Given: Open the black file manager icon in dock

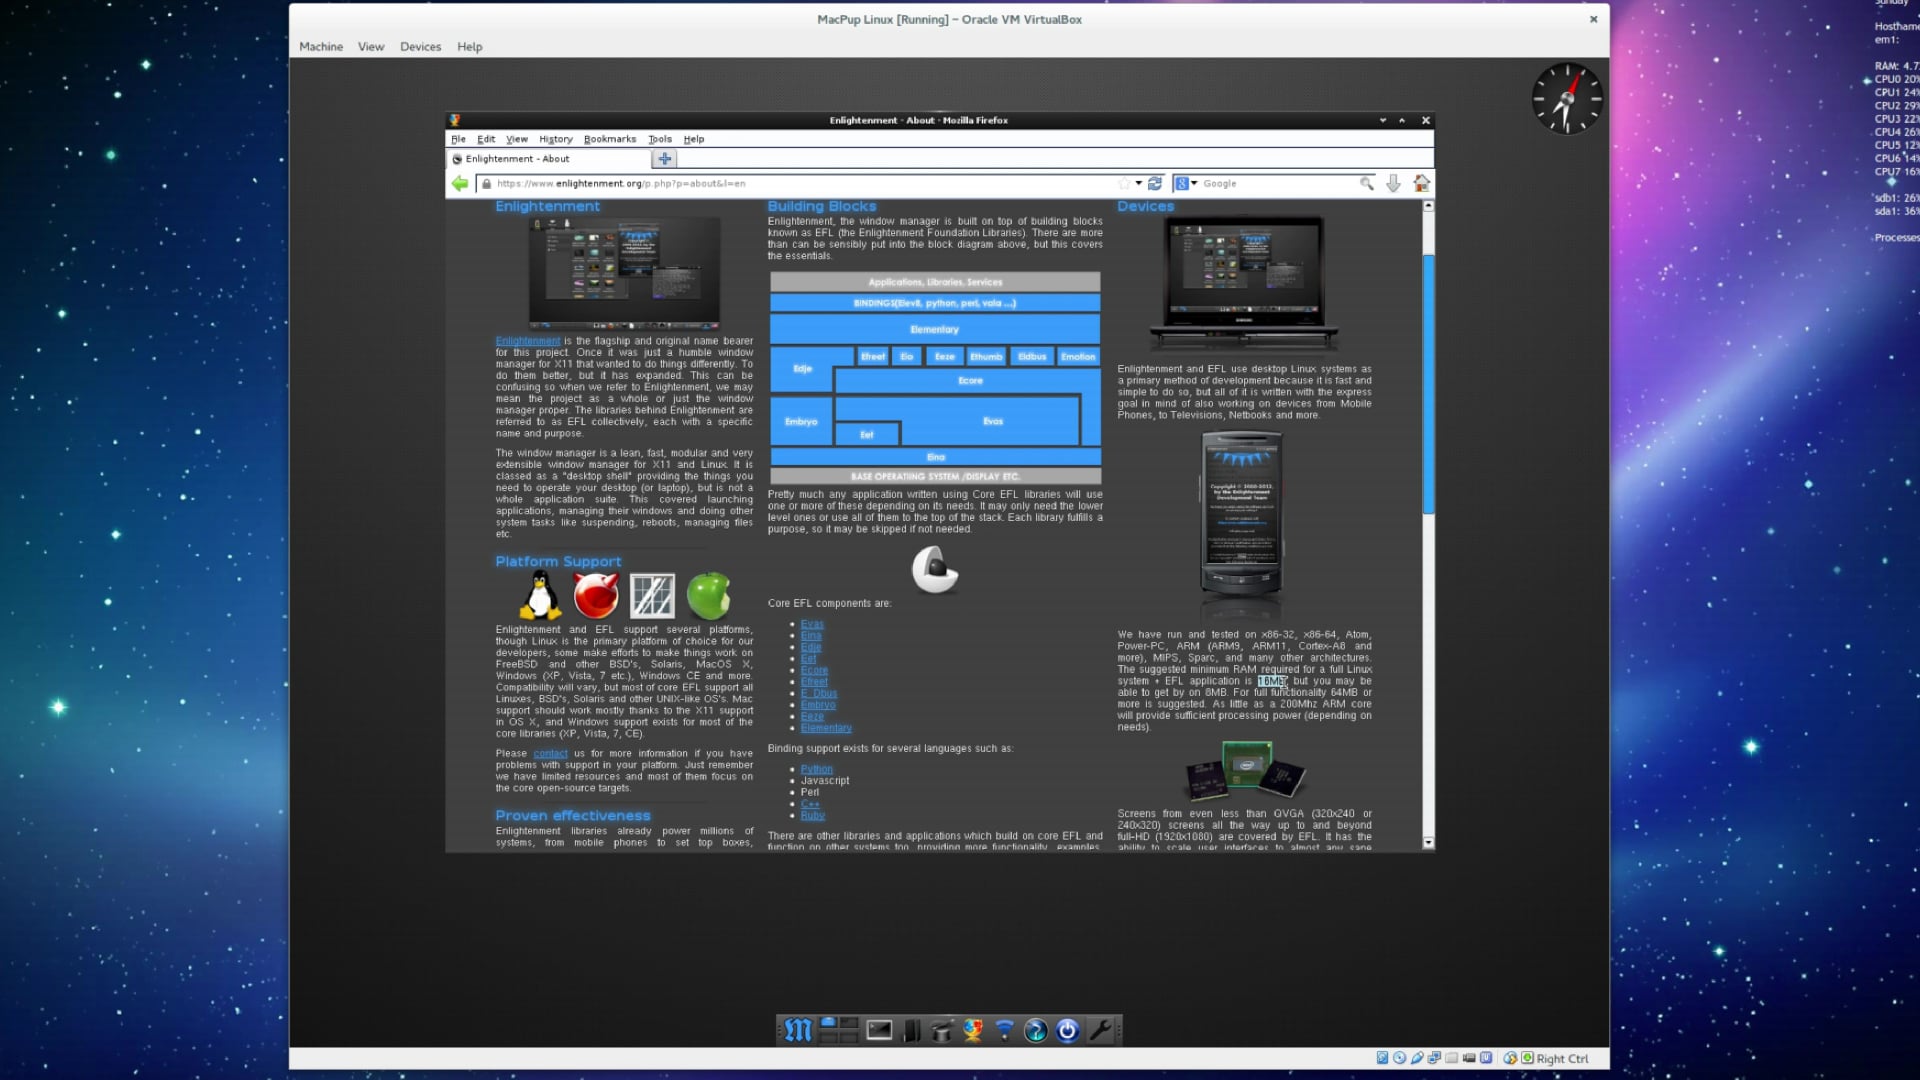Looking at the screenshot, I should point(911,1030).
